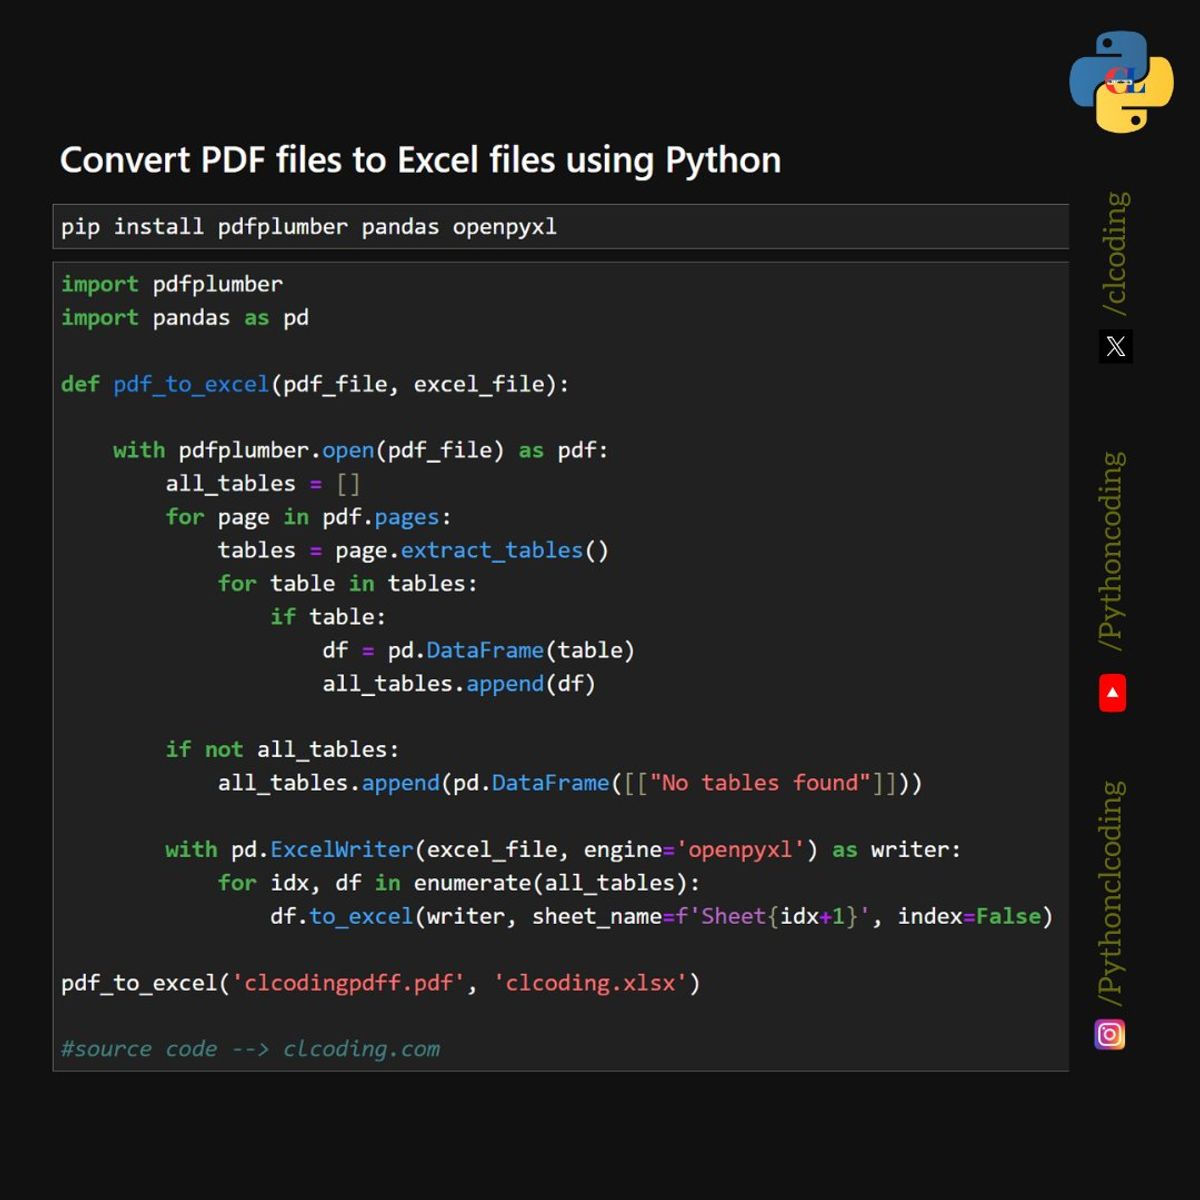Click the title Convert PDF files to Excel
The image size is (1200, 1200).
(x=420, y=160)
